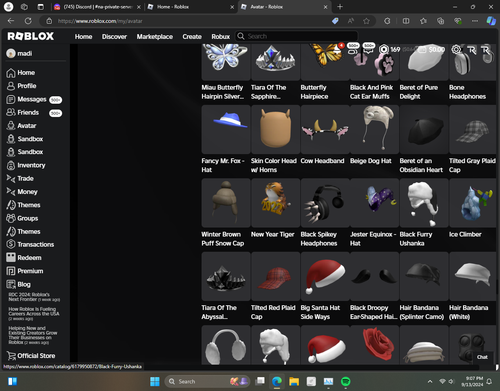Open Inventory in the sidebar
Screen dimensions: 500x391
pyautogui.click(x=26, y=165)
